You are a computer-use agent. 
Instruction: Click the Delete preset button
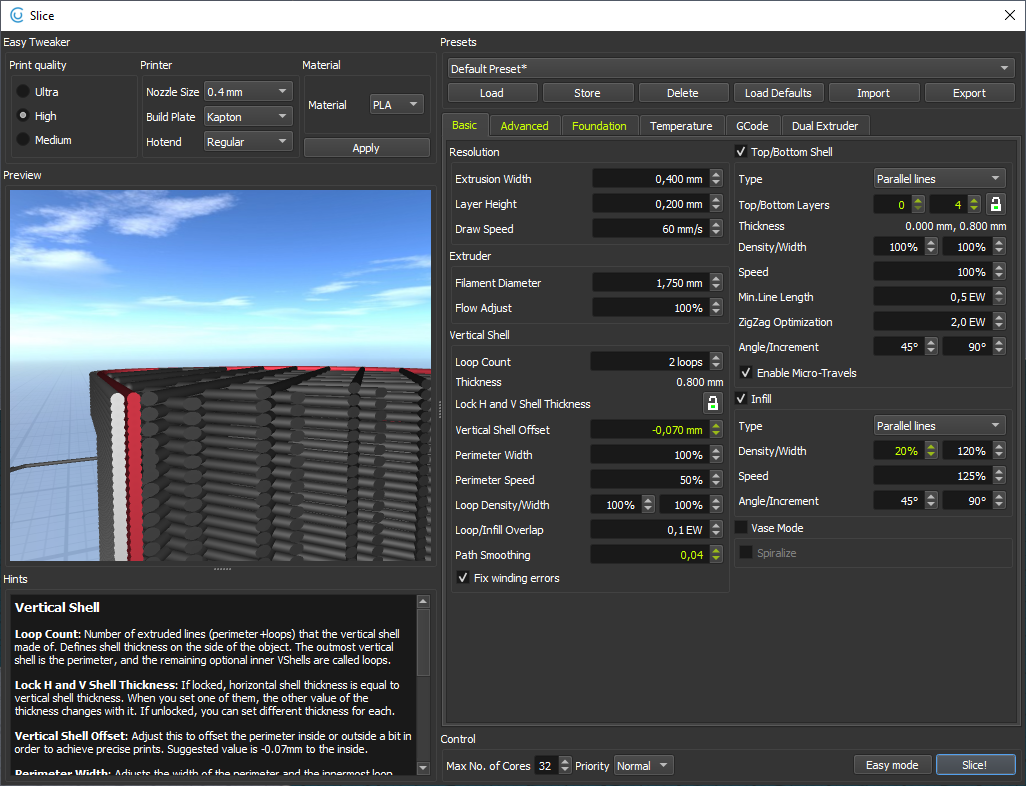tap(682, 93)
